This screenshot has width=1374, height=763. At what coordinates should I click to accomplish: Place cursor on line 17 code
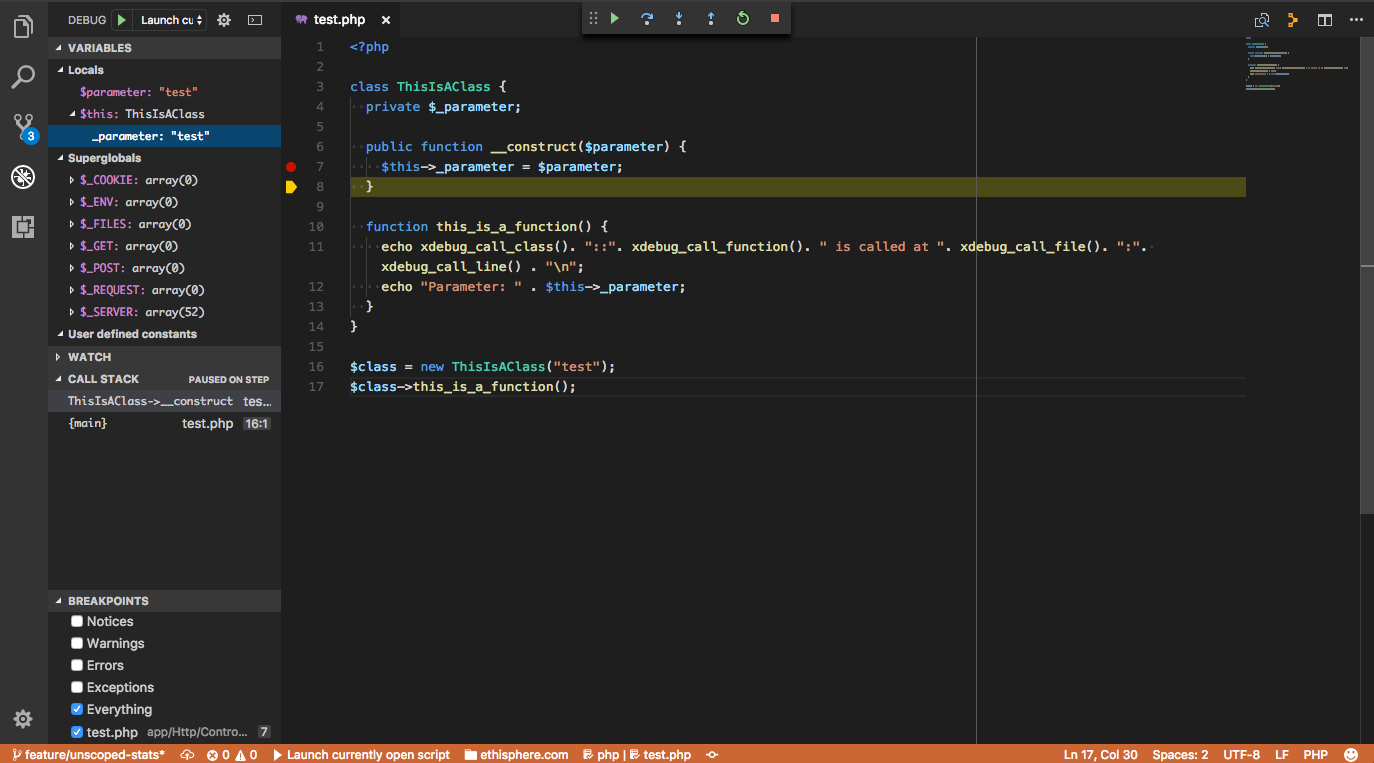click(463, 387)
